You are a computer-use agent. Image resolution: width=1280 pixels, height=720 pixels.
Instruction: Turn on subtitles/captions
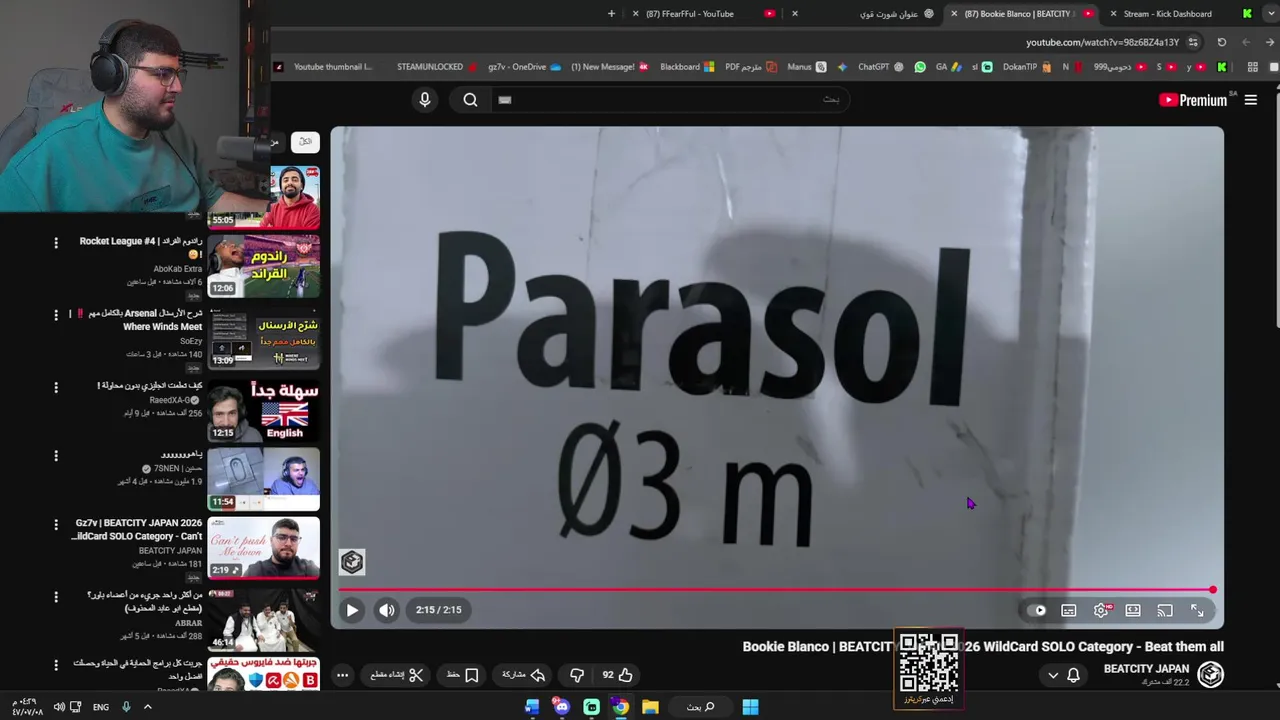click(1069, 610)
